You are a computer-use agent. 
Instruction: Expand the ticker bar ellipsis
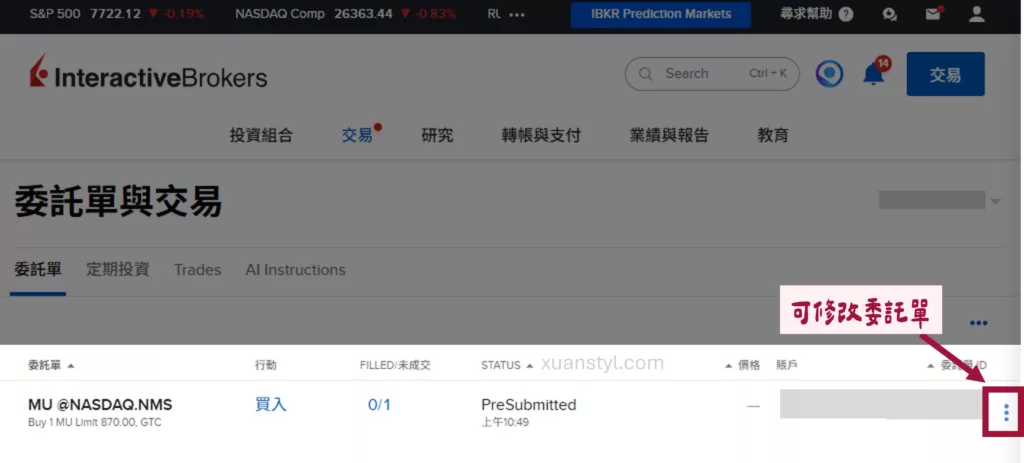tap(517, 14)
